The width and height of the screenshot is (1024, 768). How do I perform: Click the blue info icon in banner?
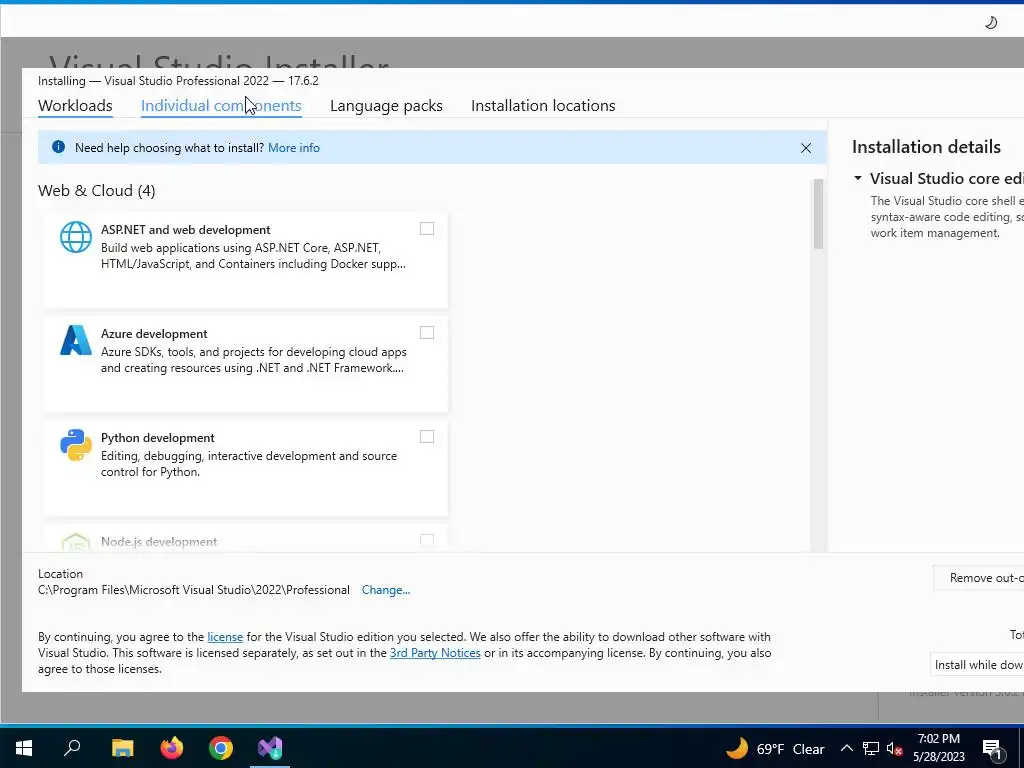(x=58, y=147)
